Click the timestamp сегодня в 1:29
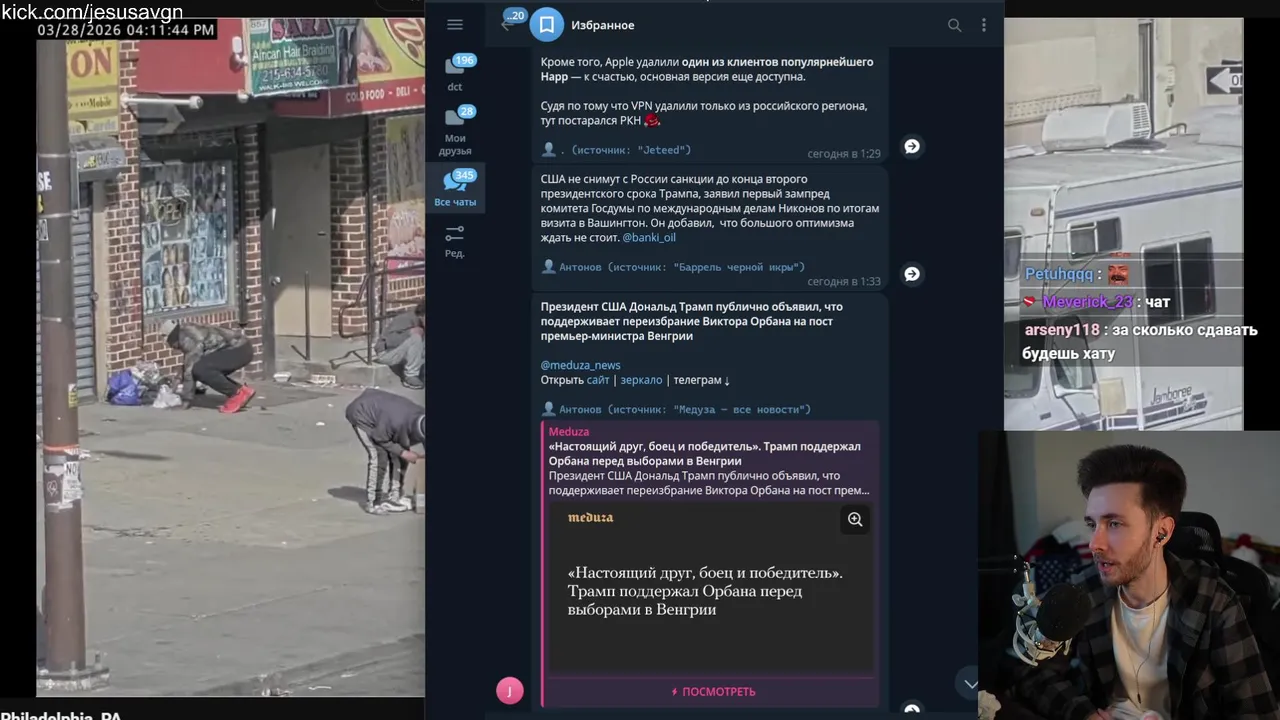Image resolution: width=1280 pixels, height=720 pixels. coord(844,154)
